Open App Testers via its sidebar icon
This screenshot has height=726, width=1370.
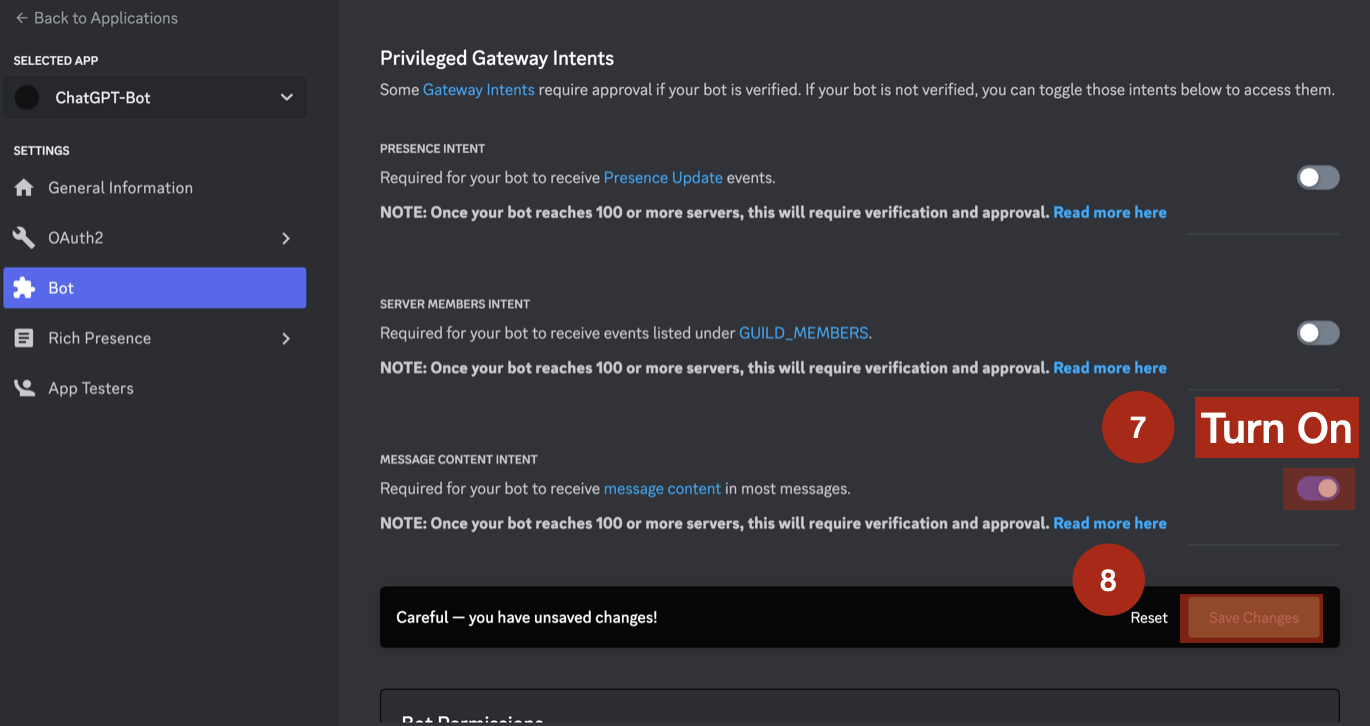pyautogui.click(x=24, y=387)
